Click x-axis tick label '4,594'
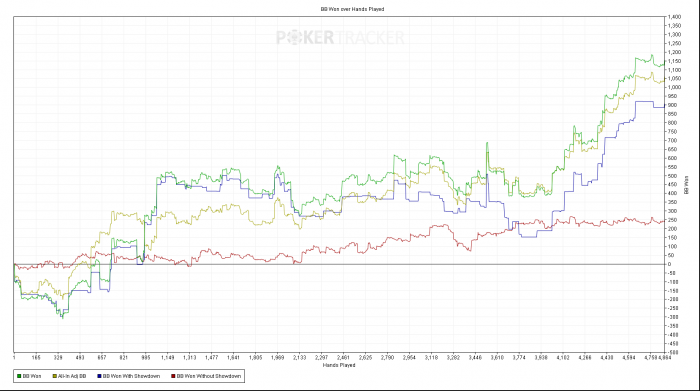The width and height of the screenshot is (700, 391). (x=629, y=358)
